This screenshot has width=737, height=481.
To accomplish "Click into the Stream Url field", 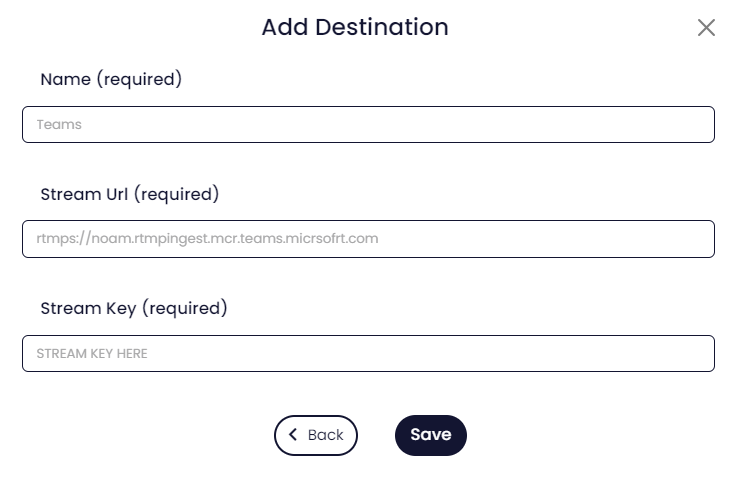I will click(368, 239).
